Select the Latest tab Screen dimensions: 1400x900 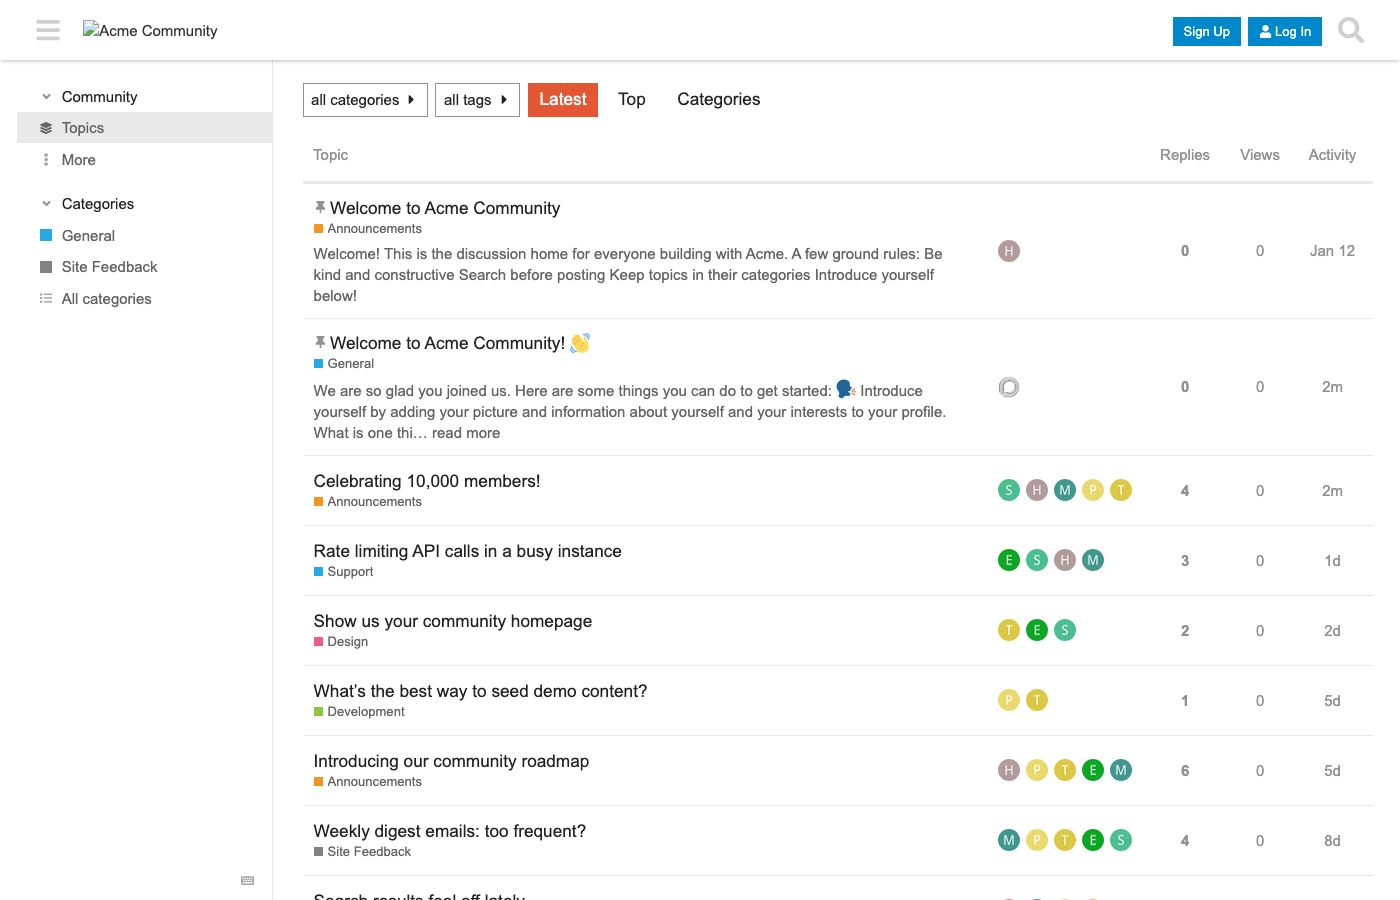563,99
